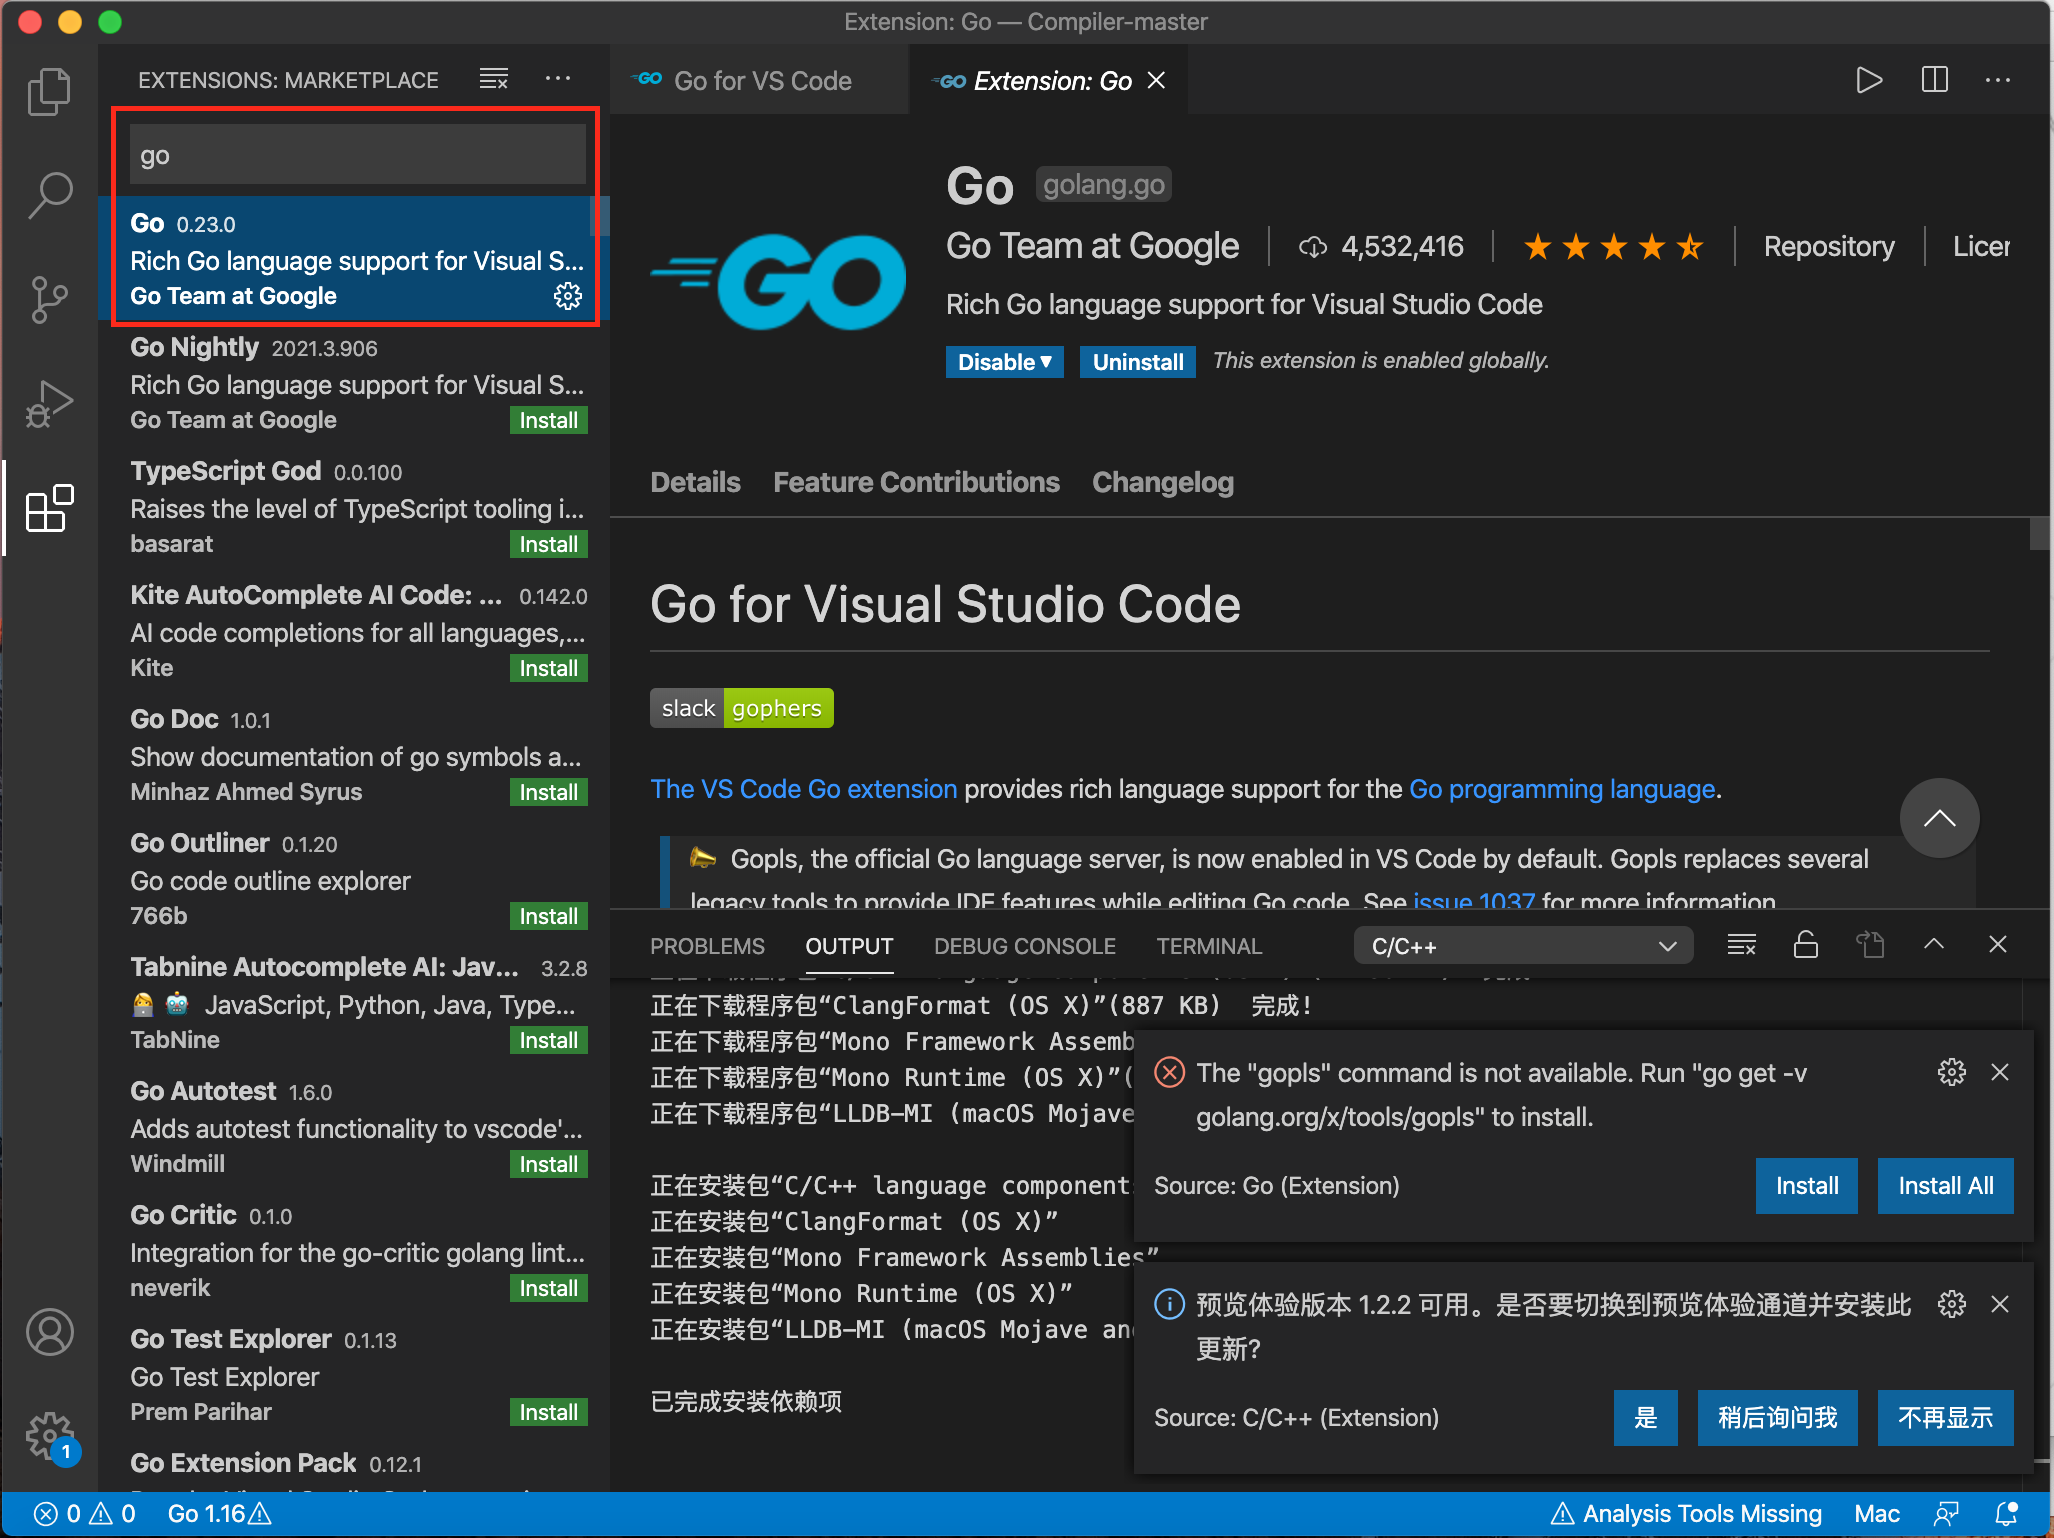Clear extensions search results icon
2054x1538 pixels.
click(494, 79)
